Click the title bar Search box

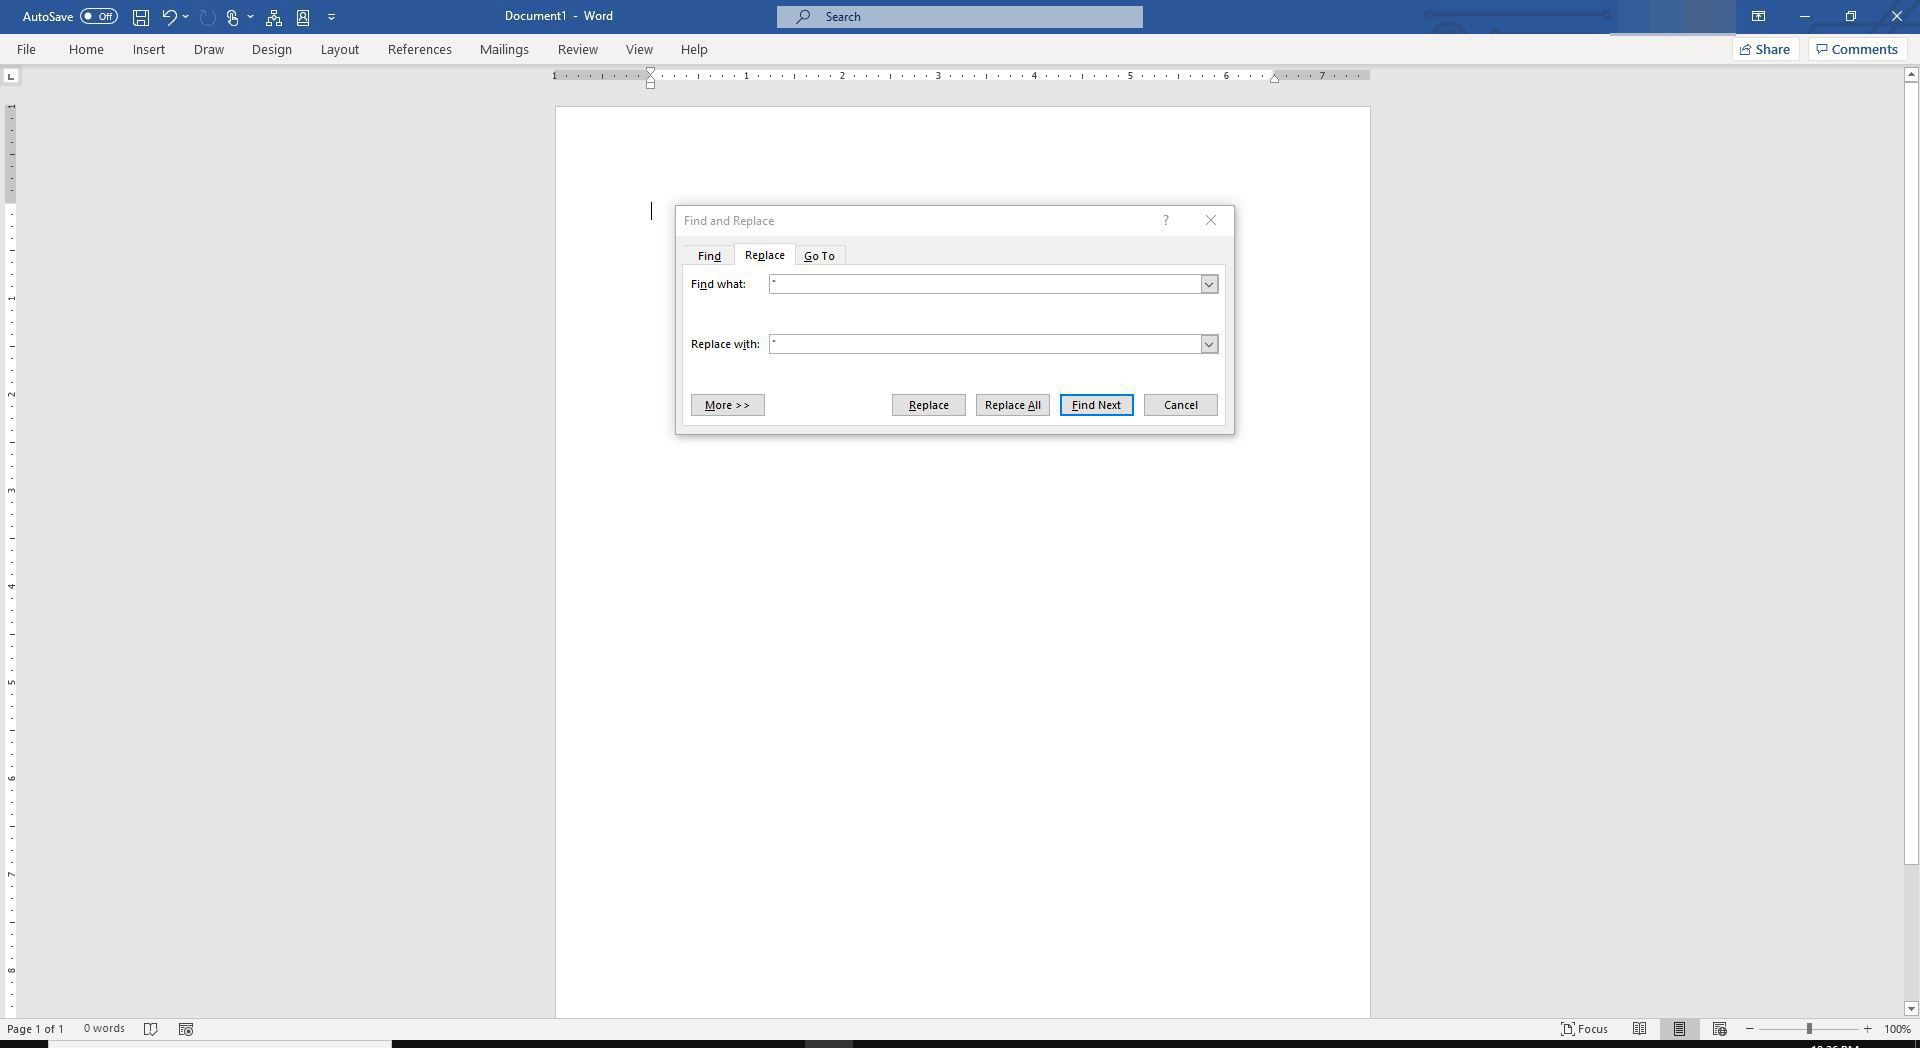[x=960, y=17]
